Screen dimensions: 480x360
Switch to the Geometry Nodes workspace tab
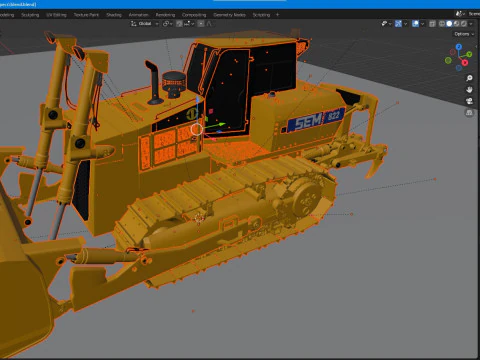pyautogui.click(x=229, y=15)
